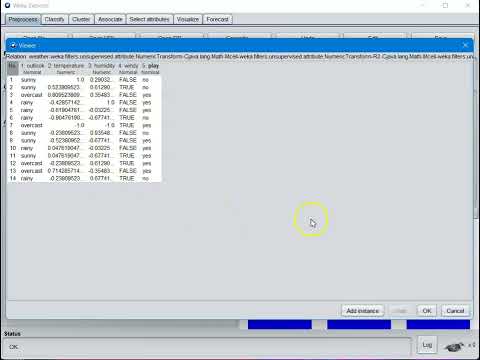Click the windy column header
Screen dimensions: 480x360
click(x=128, y=68)
